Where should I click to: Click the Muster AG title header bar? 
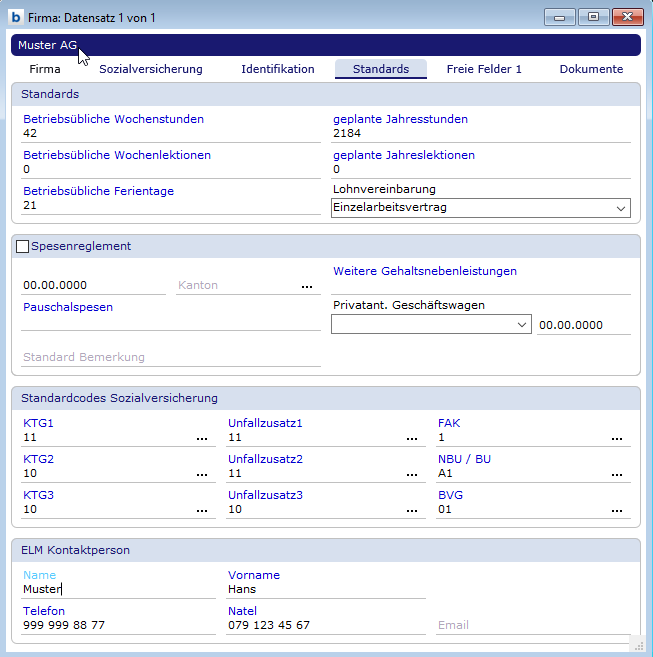point(326,45)
